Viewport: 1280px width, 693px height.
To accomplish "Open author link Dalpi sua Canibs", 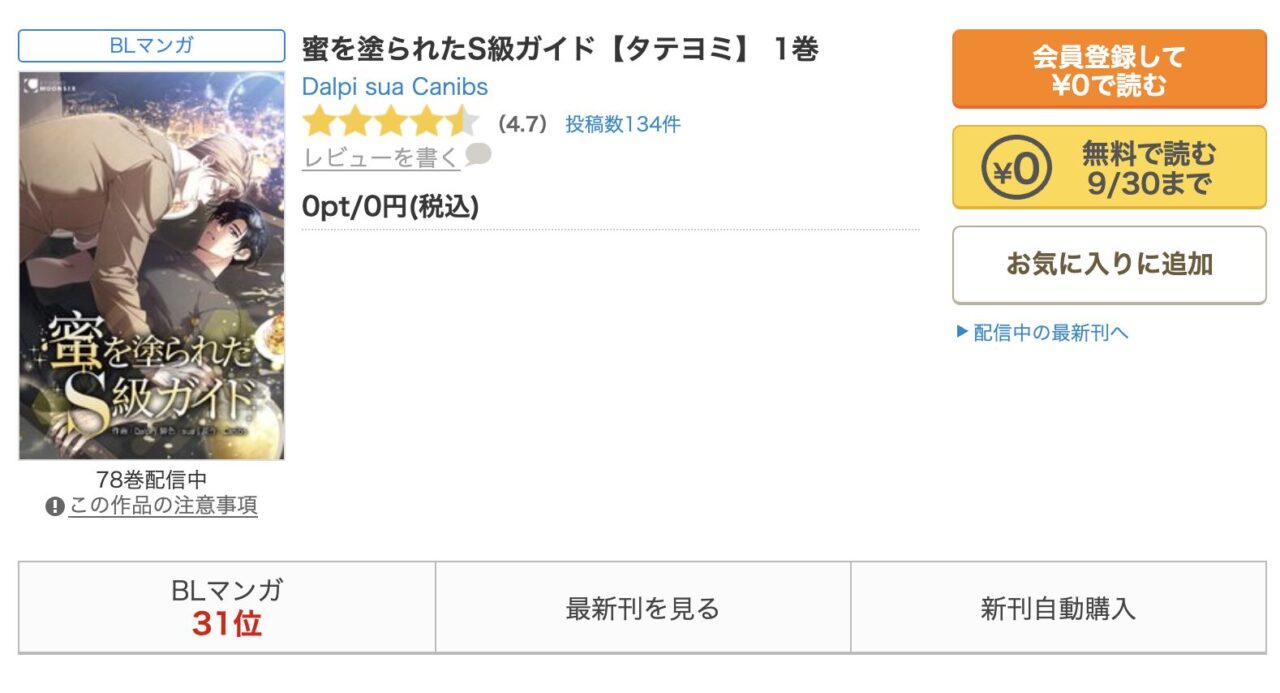I will tap(395, 87).
